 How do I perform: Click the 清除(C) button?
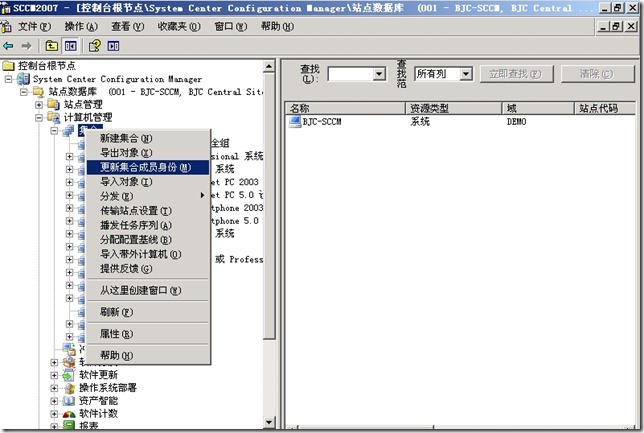(x=597, y=74)
